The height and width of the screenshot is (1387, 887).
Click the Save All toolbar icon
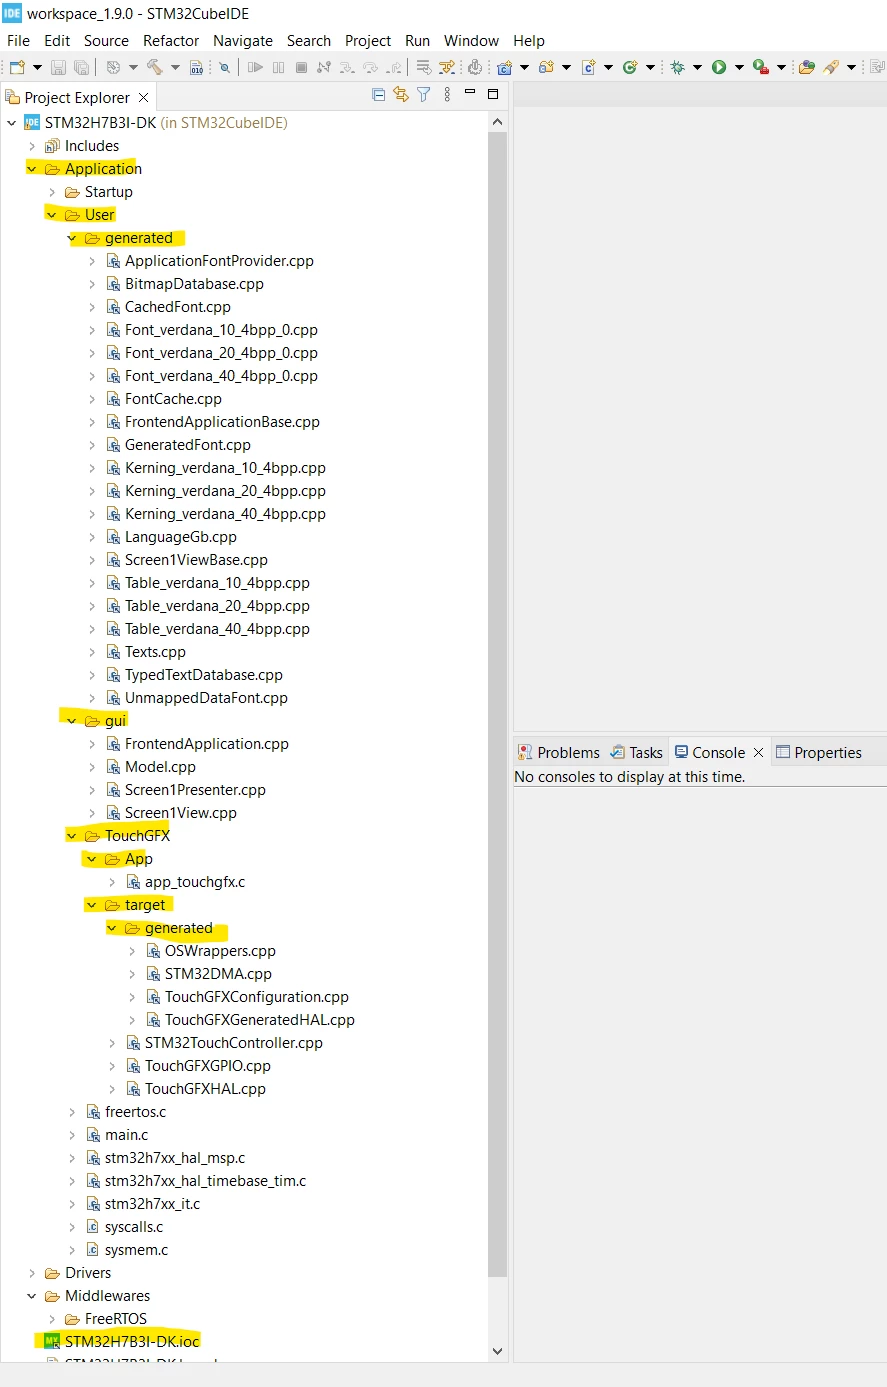(x=81, y=67)
